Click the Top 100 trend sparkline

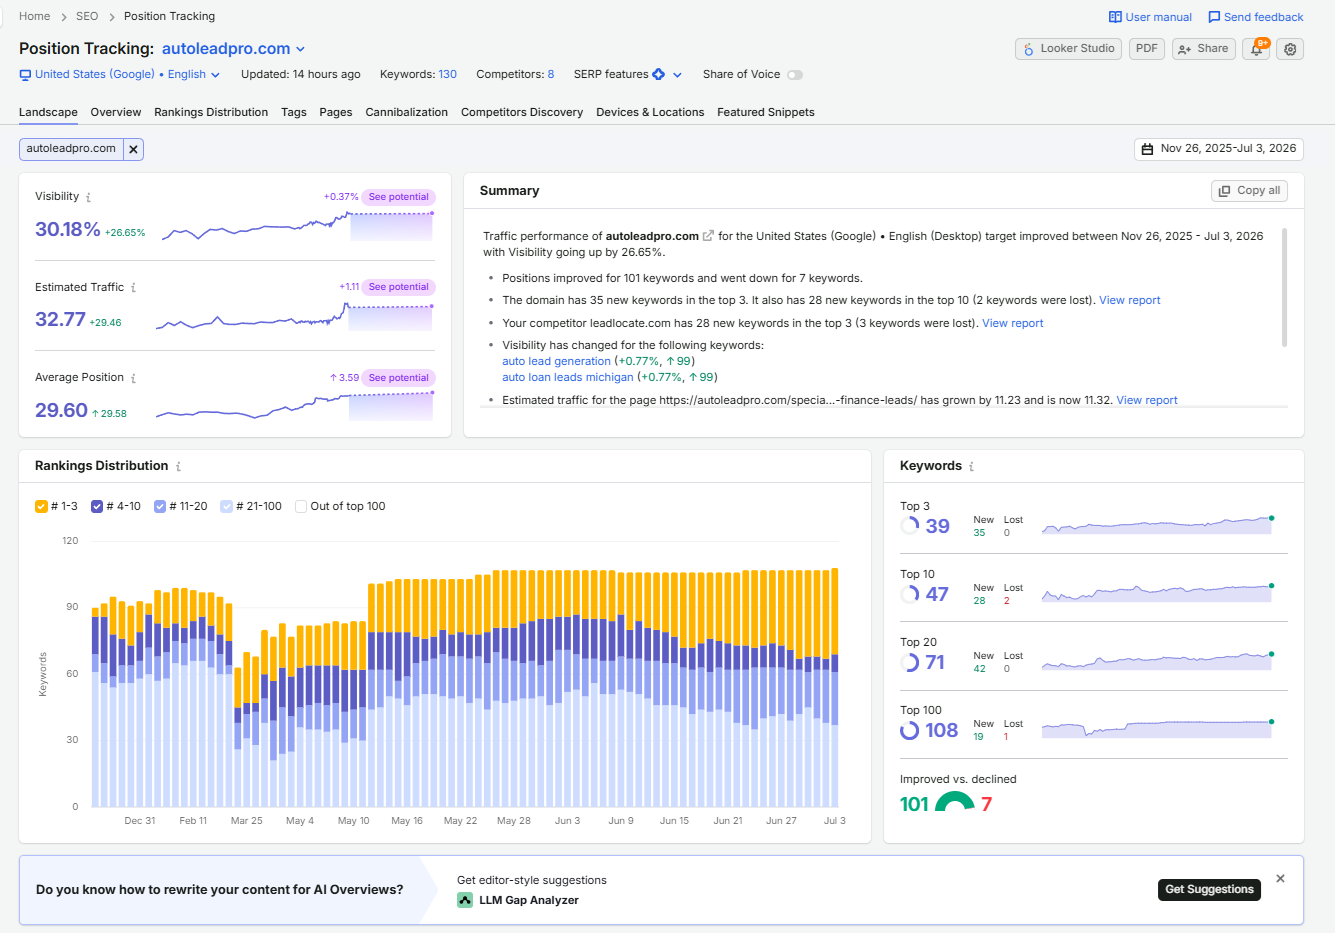(x=1157, y=729)
